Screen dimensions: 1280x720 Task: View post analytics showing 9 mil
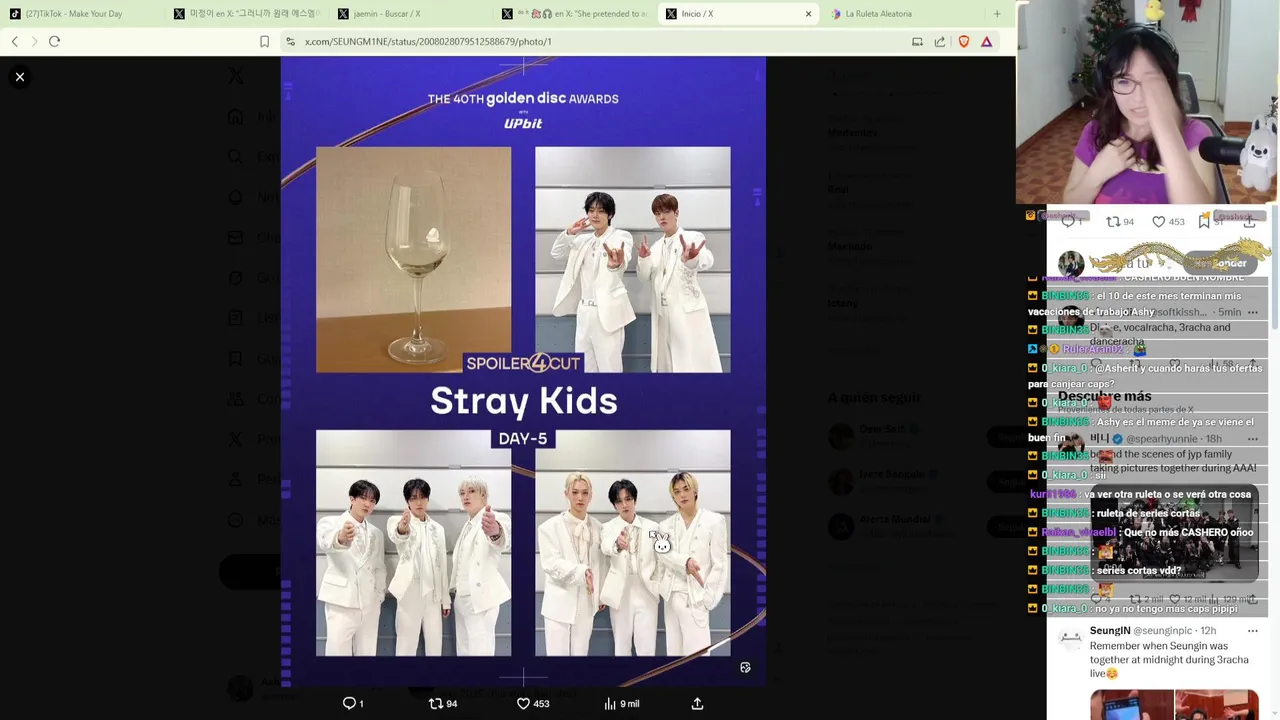(x=621, y=703)
